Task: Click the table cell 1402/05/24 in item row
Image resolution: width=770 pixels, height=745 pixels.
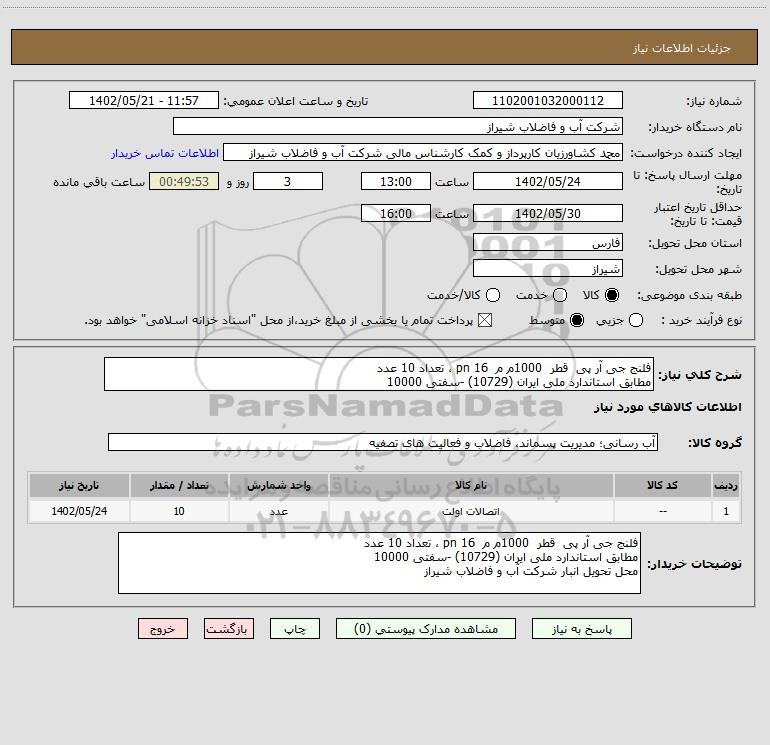Action: [79, 511]
